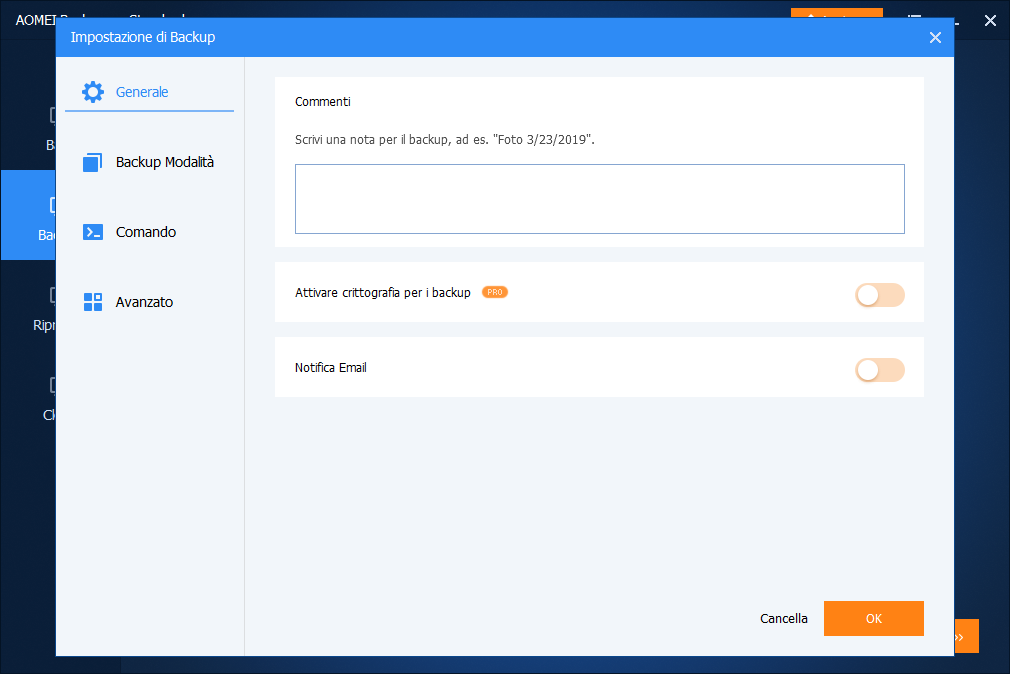The height and width of the screenshot is (674, 1010).
Task: Select the Generale gear icon
Action: pyautogui.click(x=93, y=92)
